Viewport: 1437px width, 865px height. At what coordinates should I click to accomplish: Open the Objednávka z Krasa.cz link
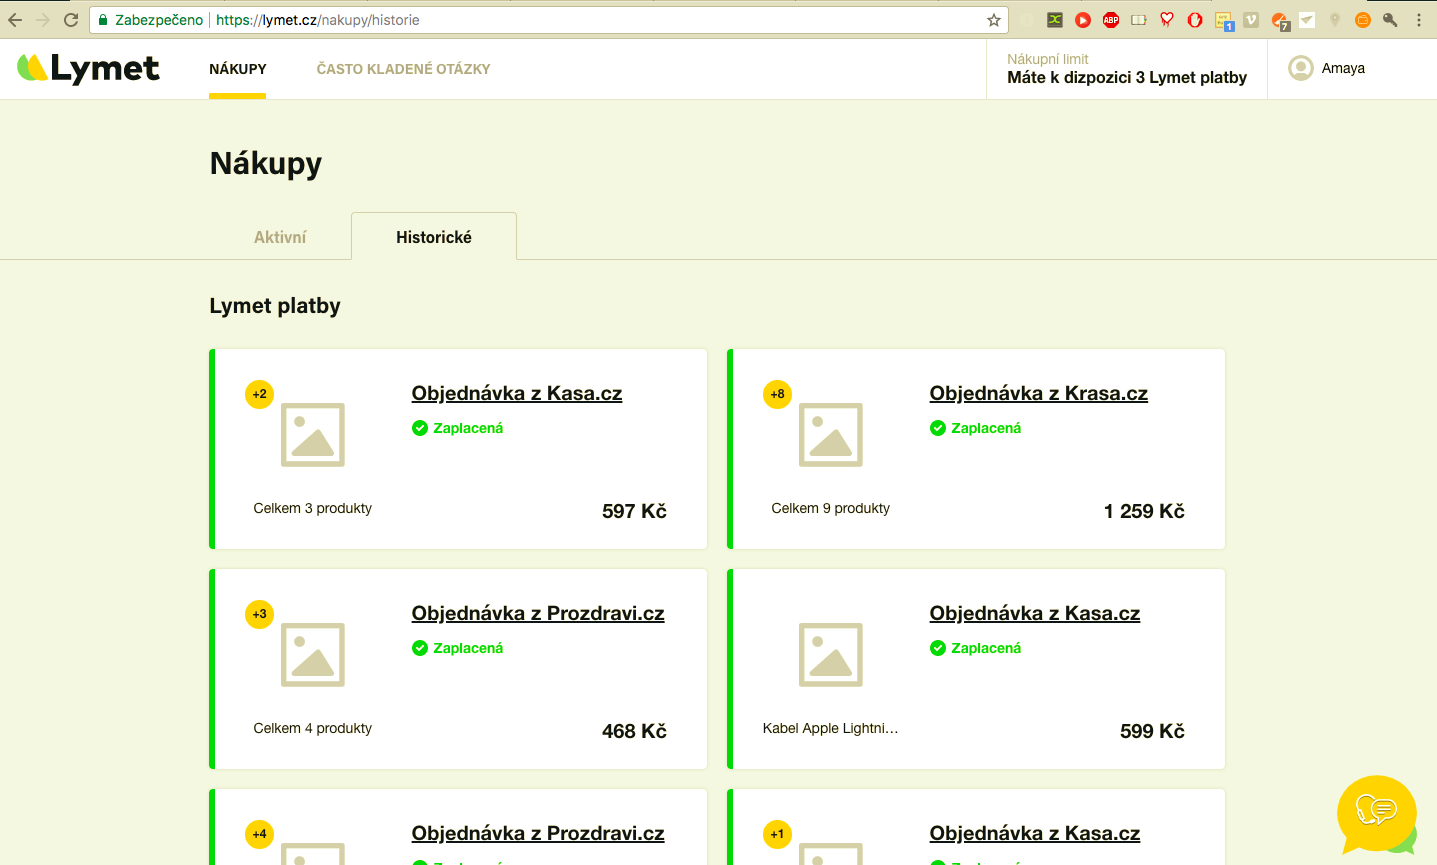pos(1039,393)
